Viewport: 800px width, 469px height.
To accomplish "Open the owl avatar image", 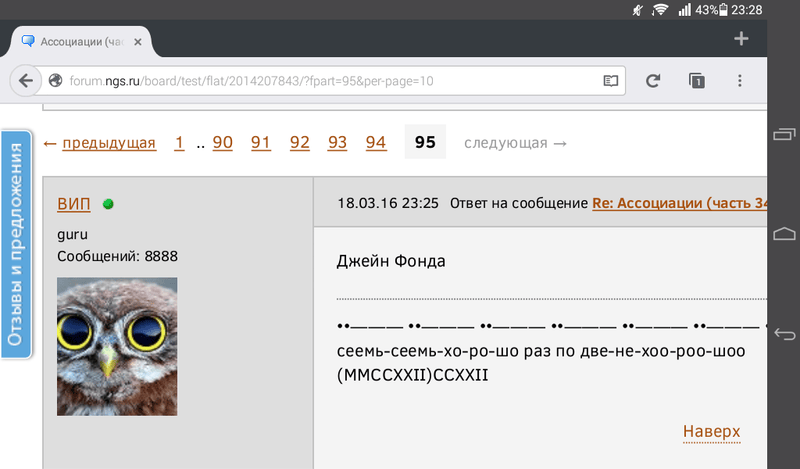I will point(117,347).
